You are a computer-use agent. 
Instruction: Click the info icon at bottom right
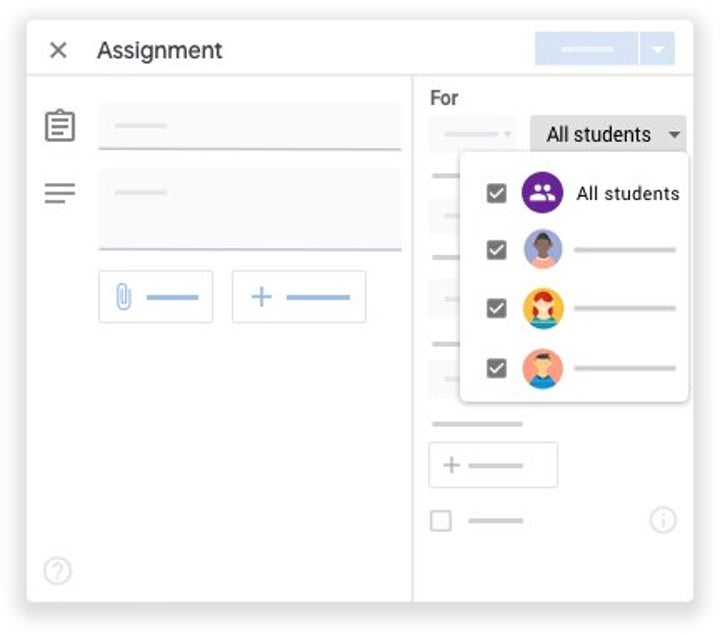point(663,520)
